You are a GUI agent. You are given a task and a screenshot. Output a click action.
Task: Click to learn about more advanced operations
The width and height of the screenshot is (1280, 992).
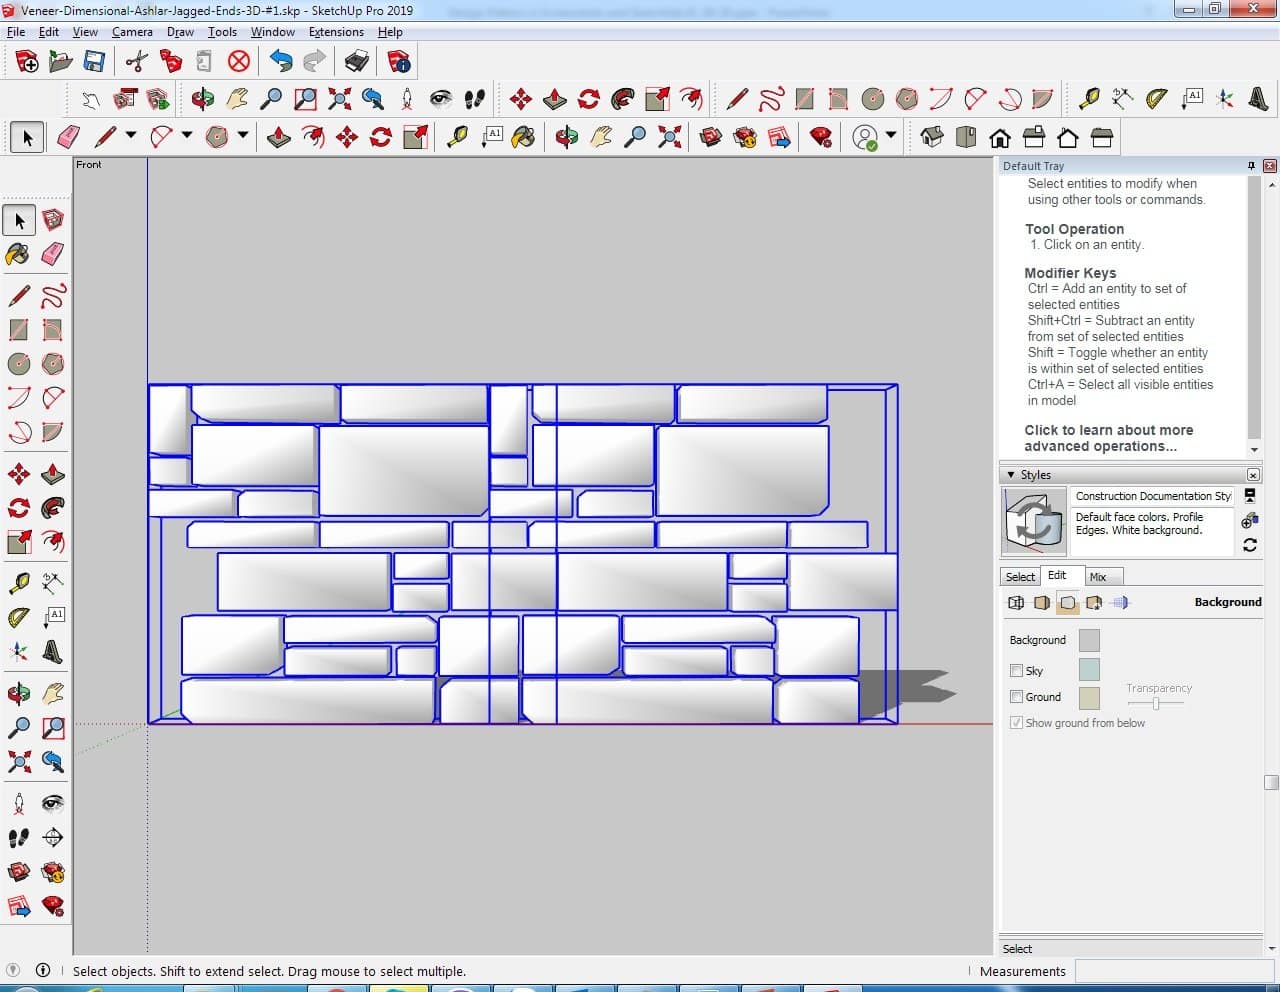(x=1108, y=438)
